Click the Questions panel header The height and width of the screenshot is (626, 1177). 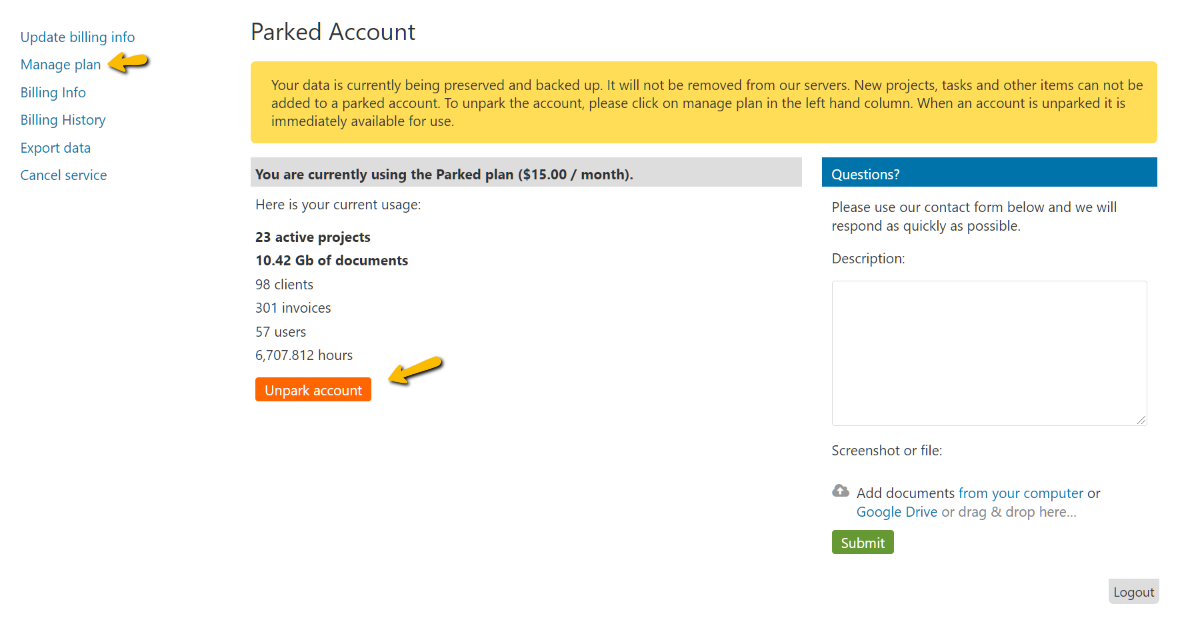tap(988, 172)
